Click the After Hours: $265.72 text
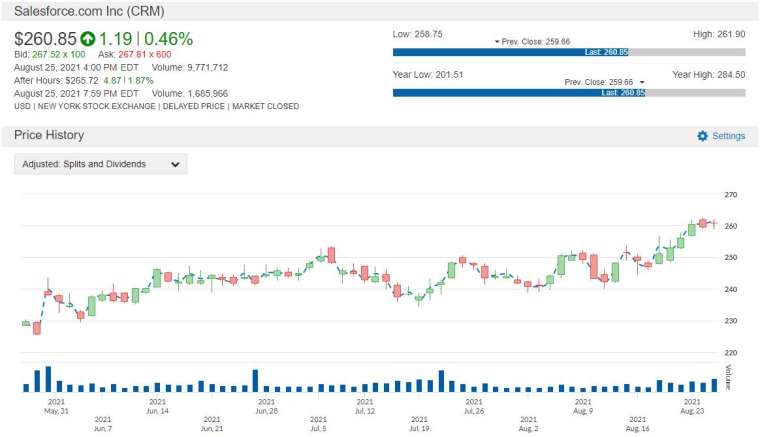The width and height of the screenshot is (760, 437). (x=56, y=81)
